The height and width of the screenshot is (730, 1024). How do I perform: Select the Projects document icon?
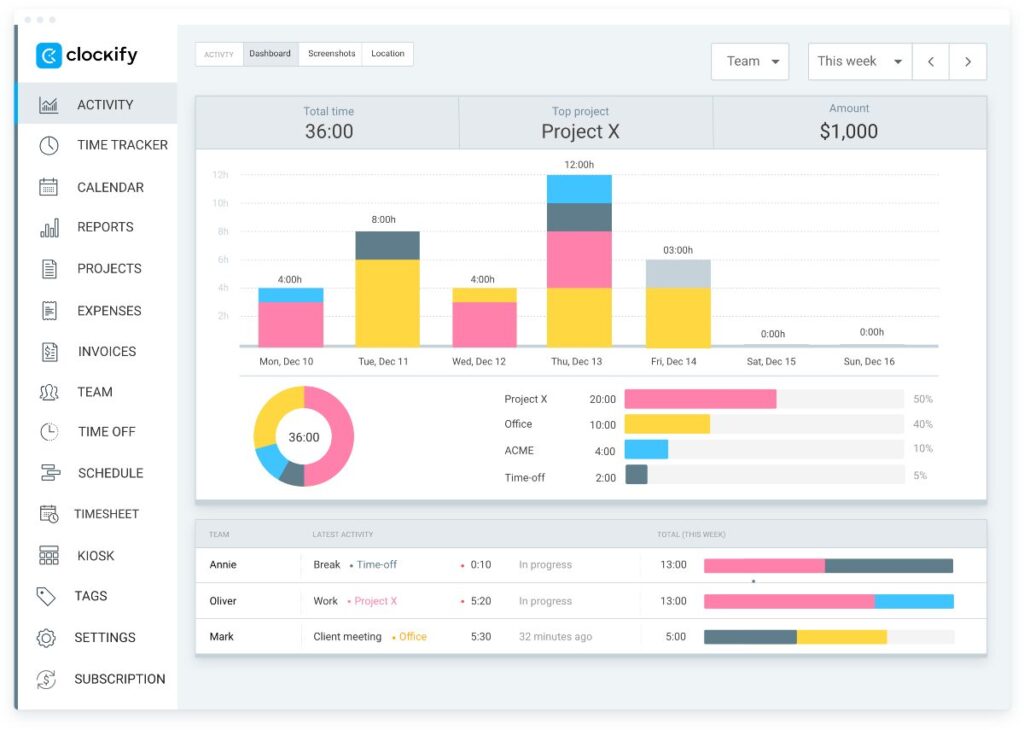(48, 269)
